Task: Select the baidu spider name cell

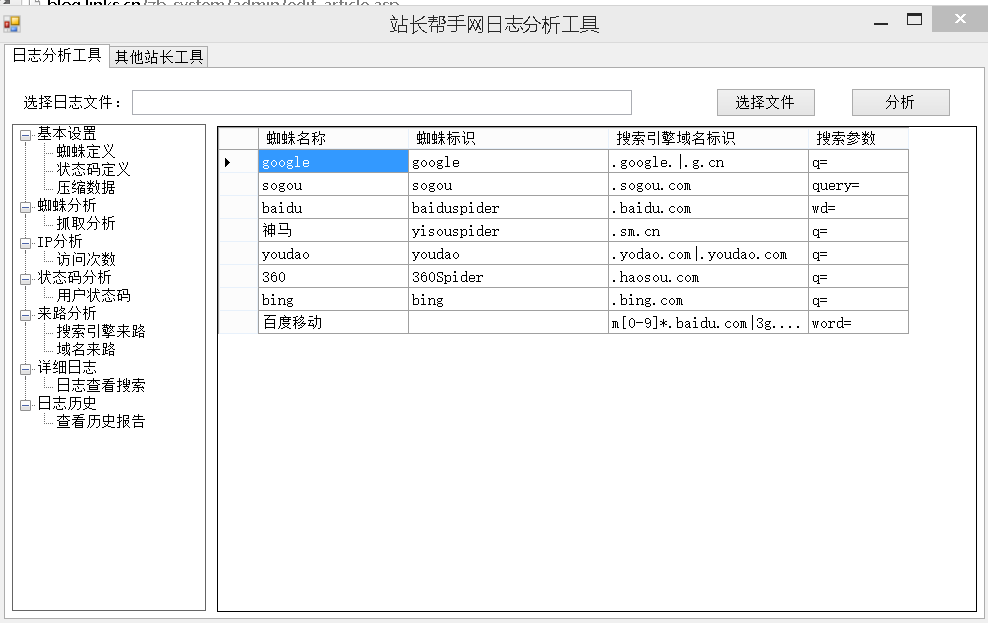Action: tap(333, 208)
